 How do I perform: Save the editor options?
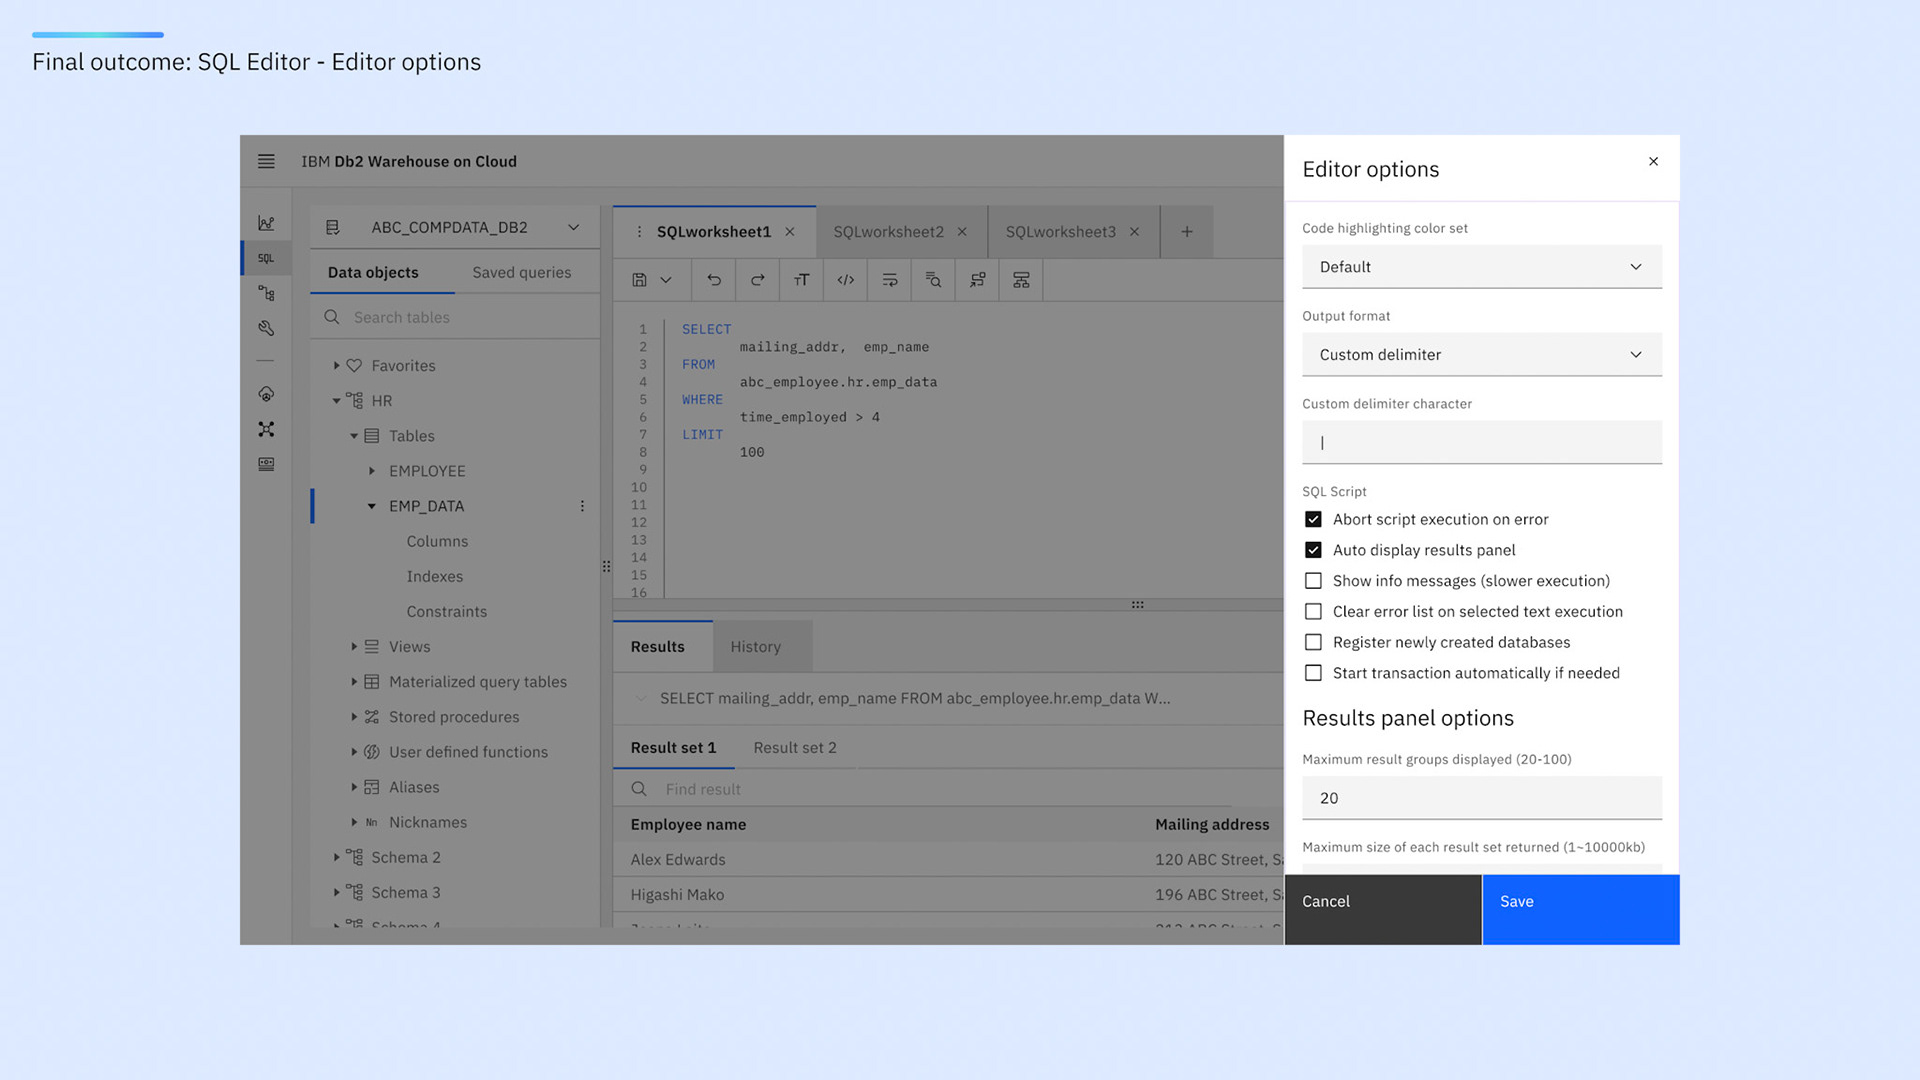click(x=1580, y=909)
